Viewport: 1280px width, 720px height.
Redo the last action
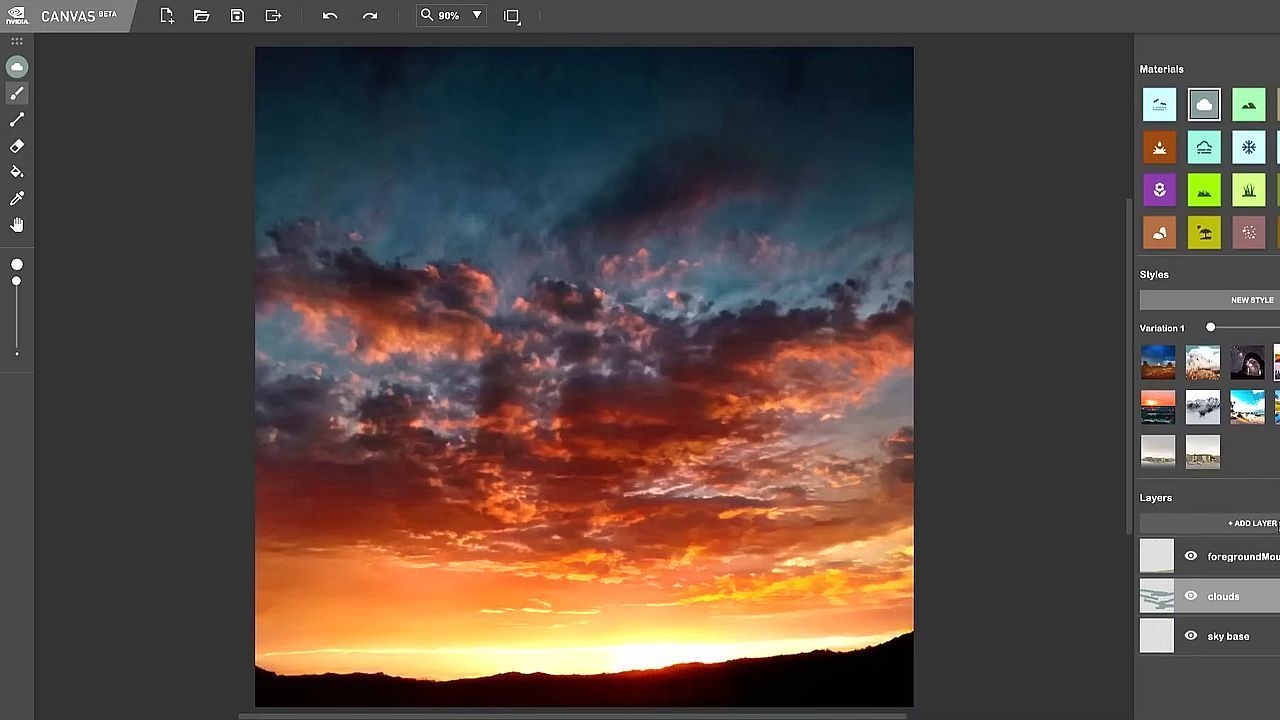pos(370,16)
